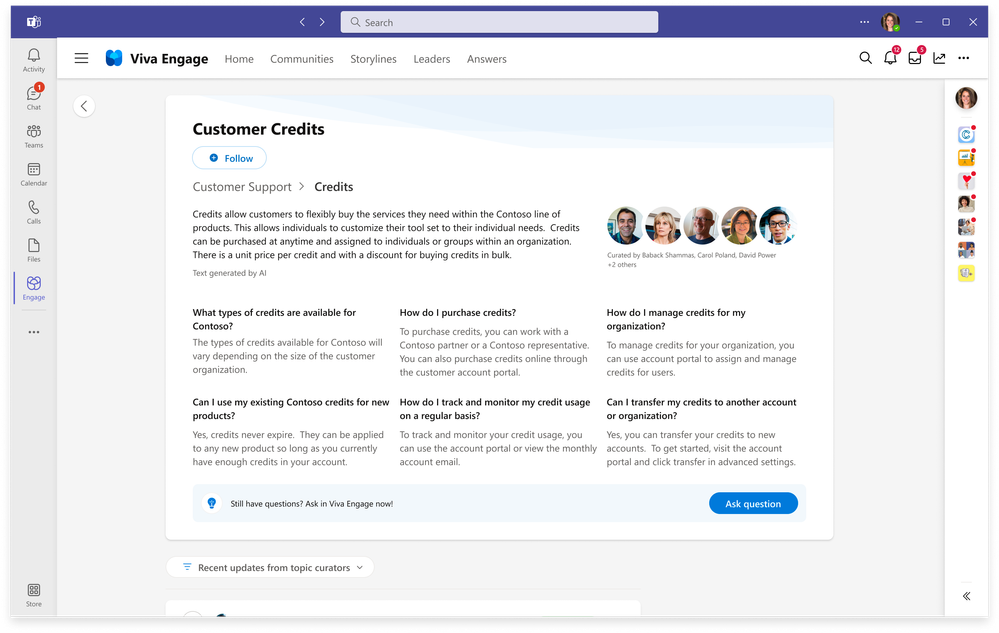Follow the Customer Credits topic
This screenshot has height=633, width=999.
coord(229,158)
